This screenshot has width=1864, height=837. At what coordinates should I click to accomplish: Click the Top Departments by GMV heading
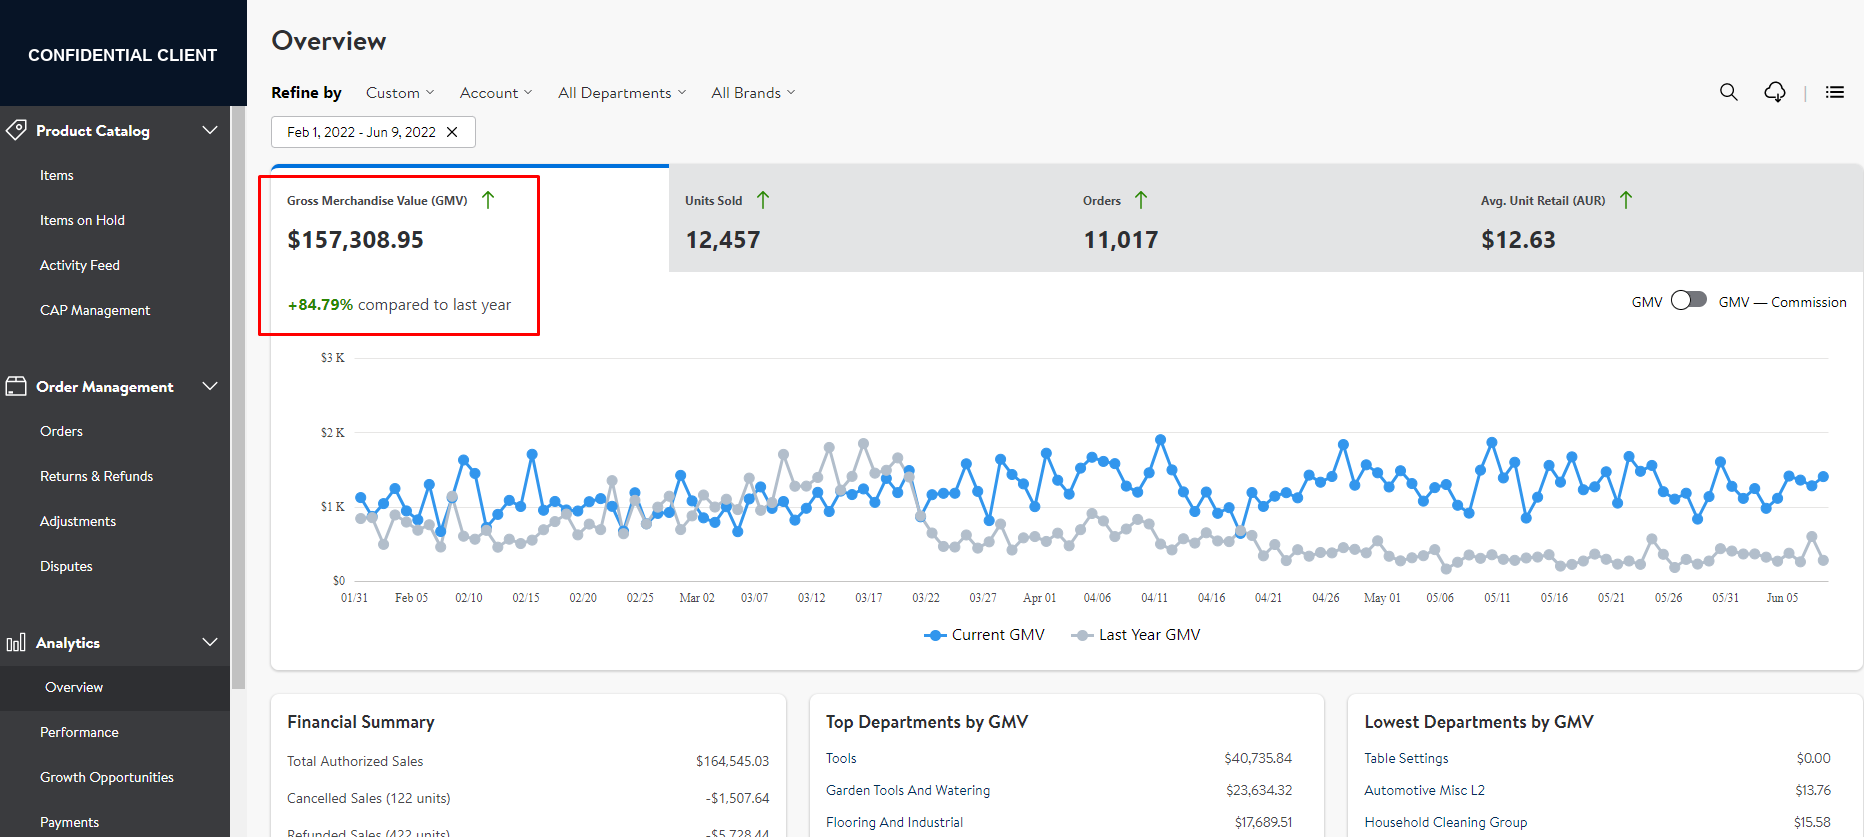pos(927,722)
